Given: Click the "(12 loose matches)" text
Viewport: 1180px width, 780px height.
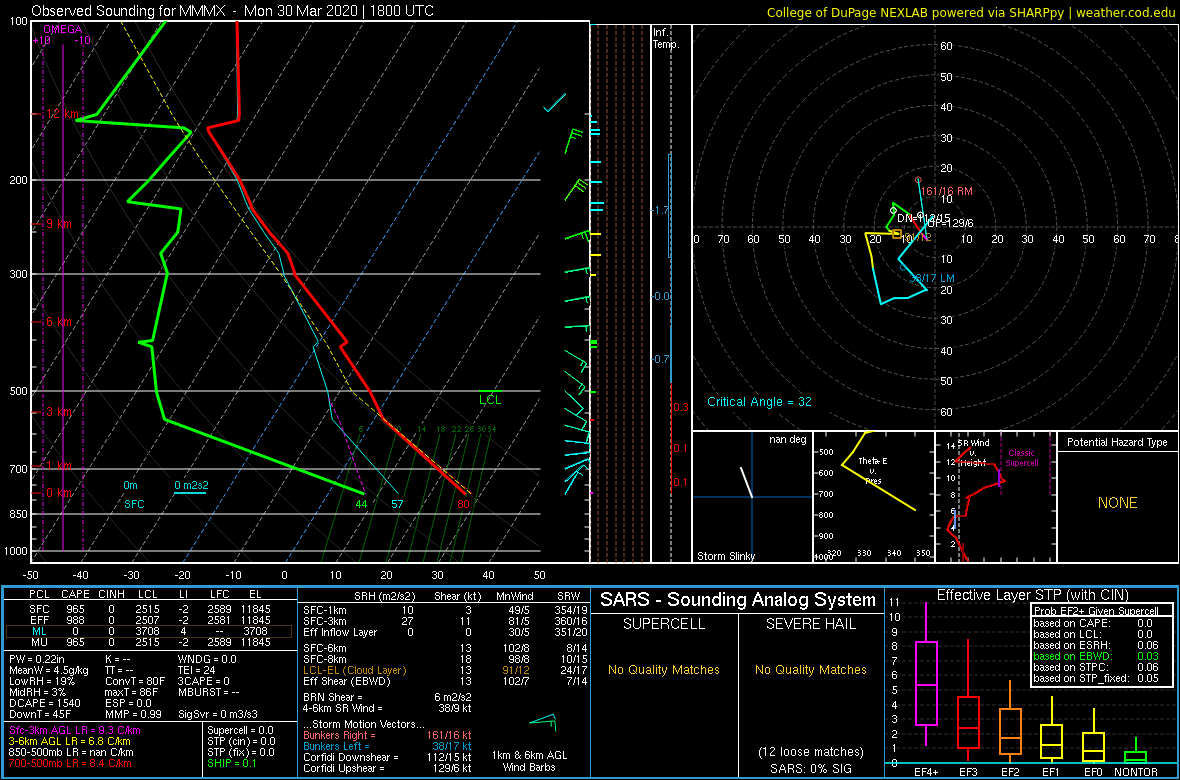Looking at the screenshot, I should point(810,752).
